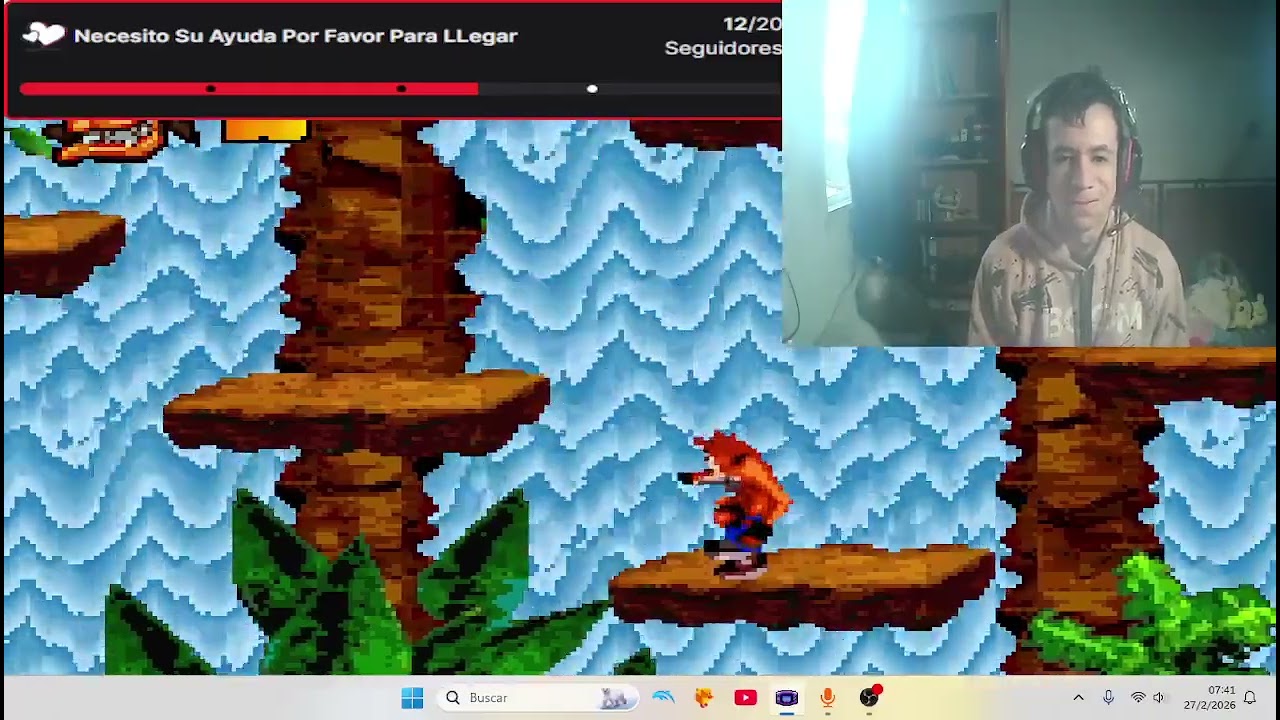The width and height of the screenshot is (1280, 720).
Task: Show hidden system tray icons
Action: point(1078,698)
